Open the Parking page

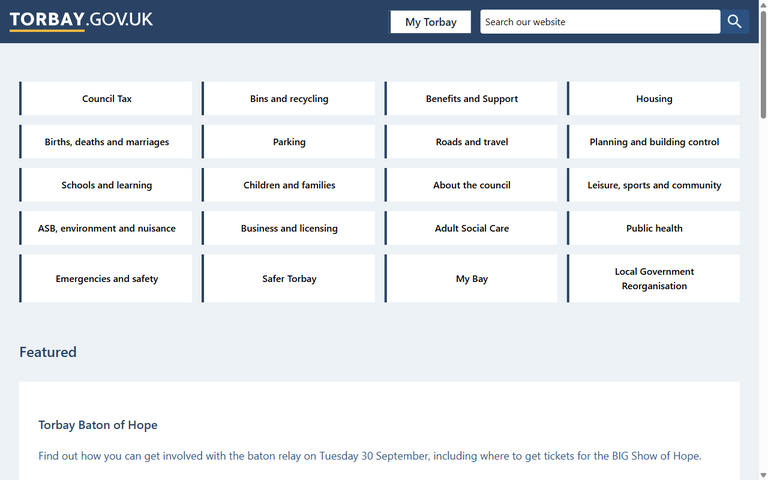[x=289, y=142]
